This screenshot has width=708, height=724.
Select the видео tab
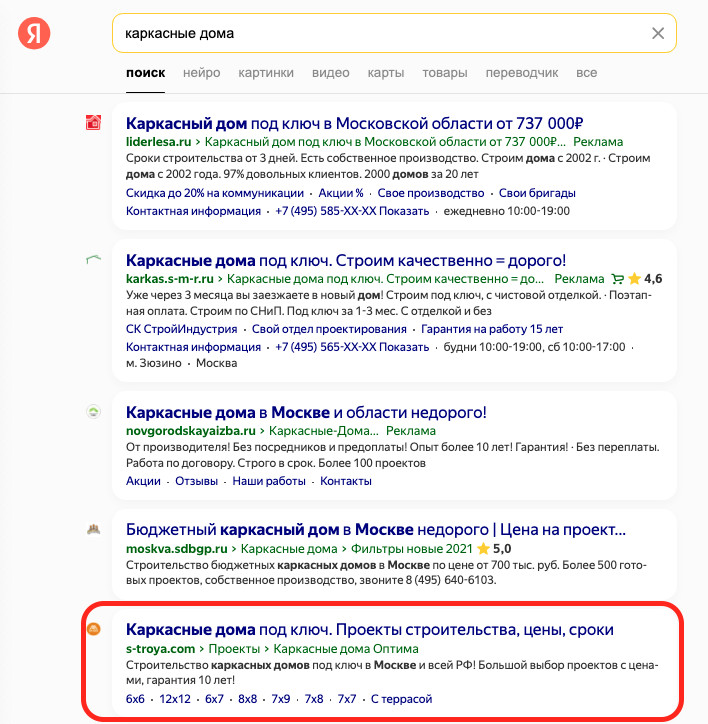point(330,73)
